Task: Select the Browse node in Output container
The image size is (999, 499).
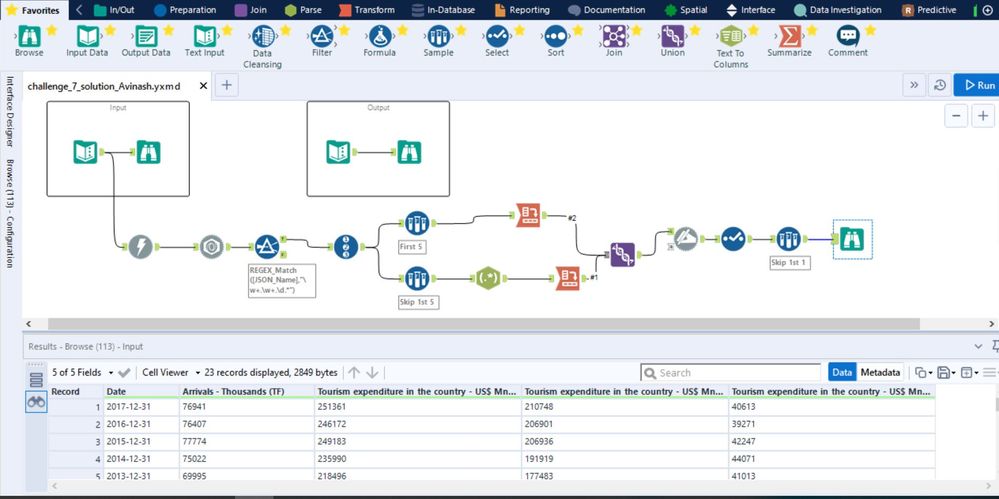Action: [409, 152]
